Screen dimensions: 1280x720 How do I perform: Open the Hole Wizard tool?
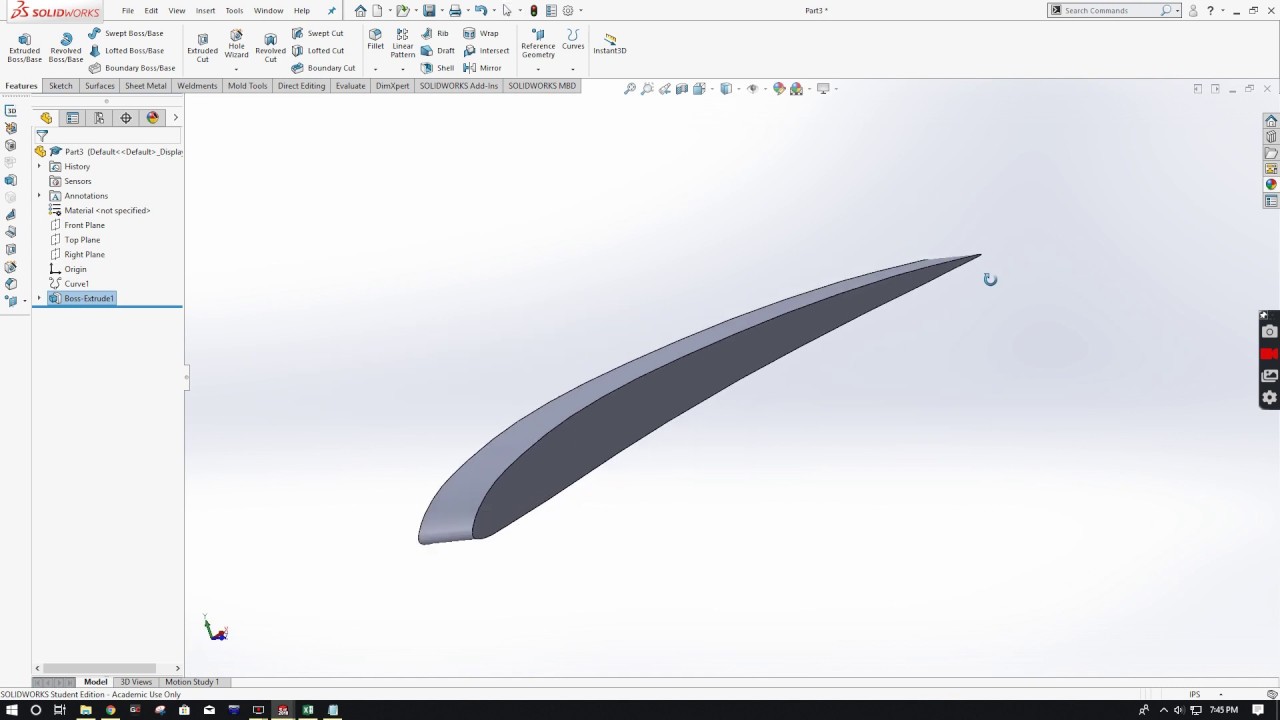(x=236, y=43)
